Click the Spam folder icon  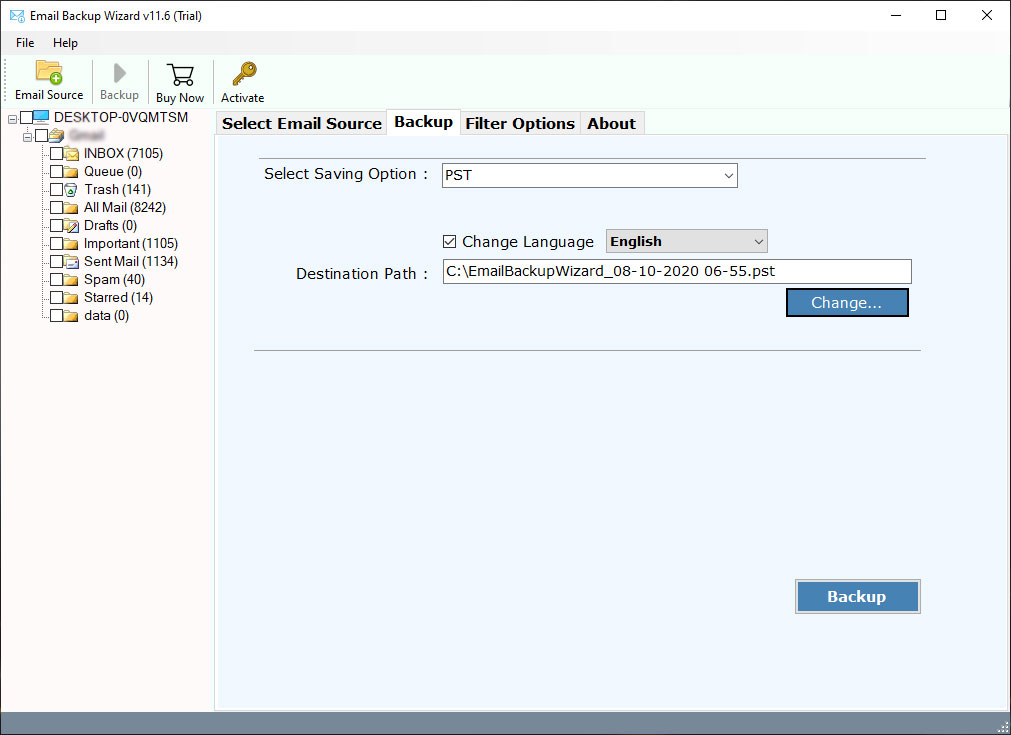point(72,280)
